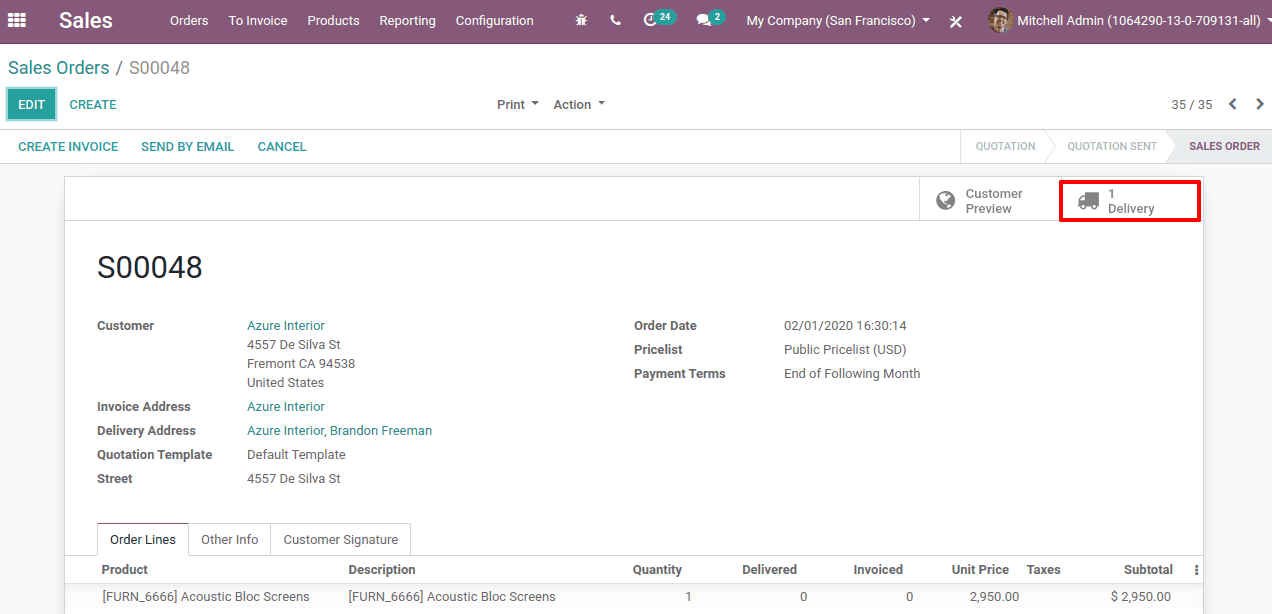Viewport: 1272px width, 614px height.
Task: Expand the Print dropdown
Action: pyautogui.click(x=518, y=104)
